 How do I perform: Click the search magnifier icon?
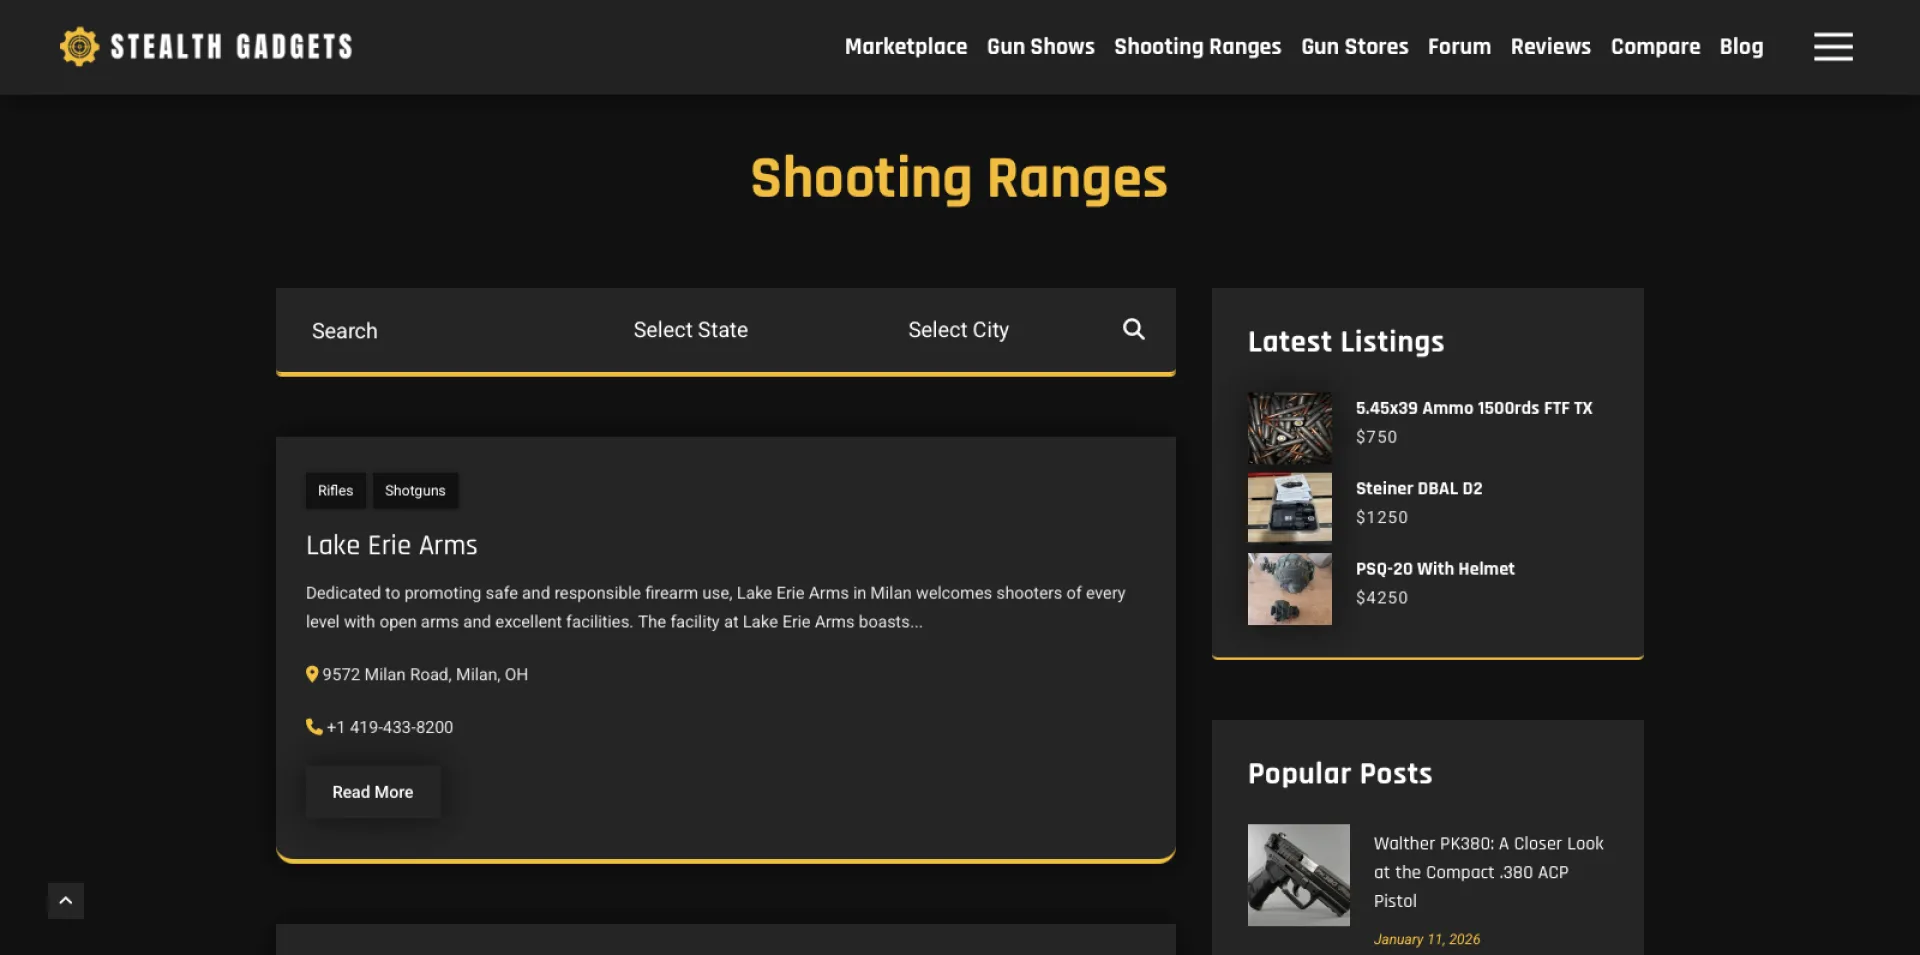point(1133,329)
